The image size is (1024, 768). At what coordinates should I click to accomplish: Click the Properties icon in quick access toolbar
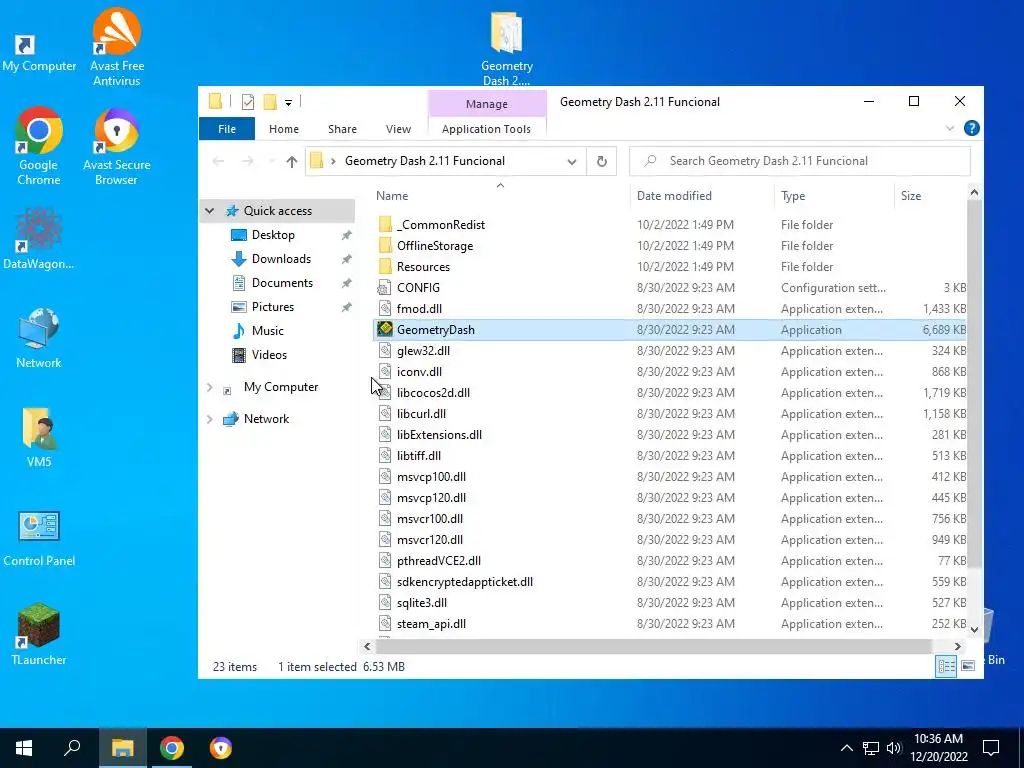click(248, 102)
